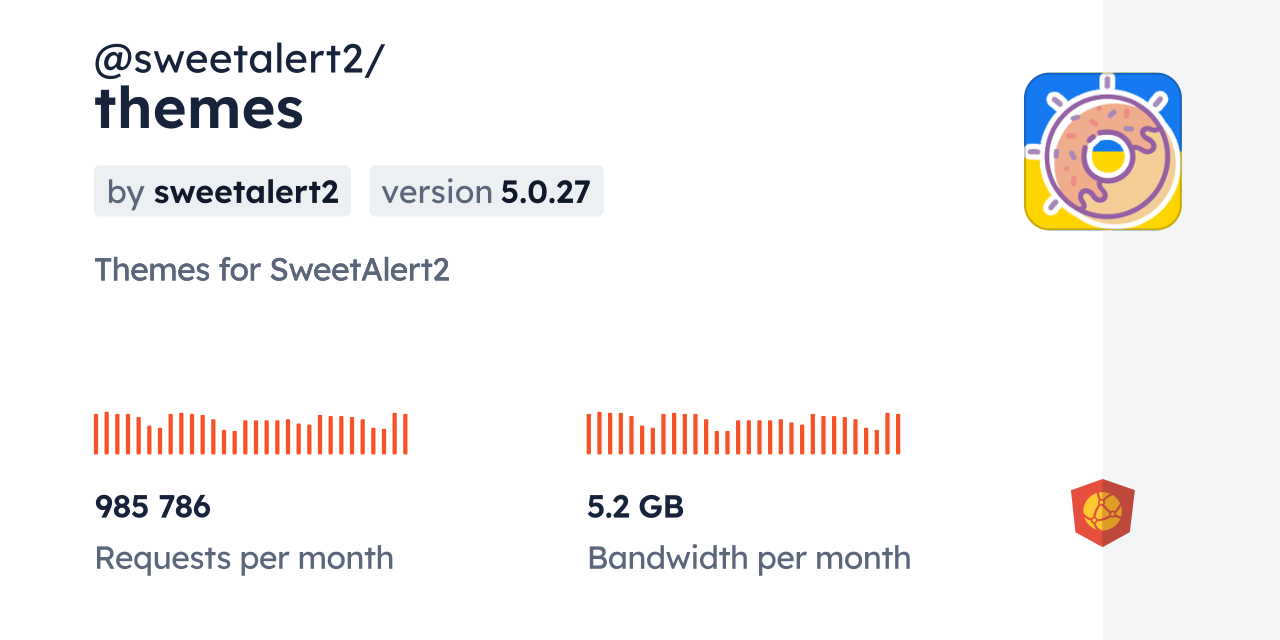
Task: Open the themes package title
Action: tap(199, 109)
